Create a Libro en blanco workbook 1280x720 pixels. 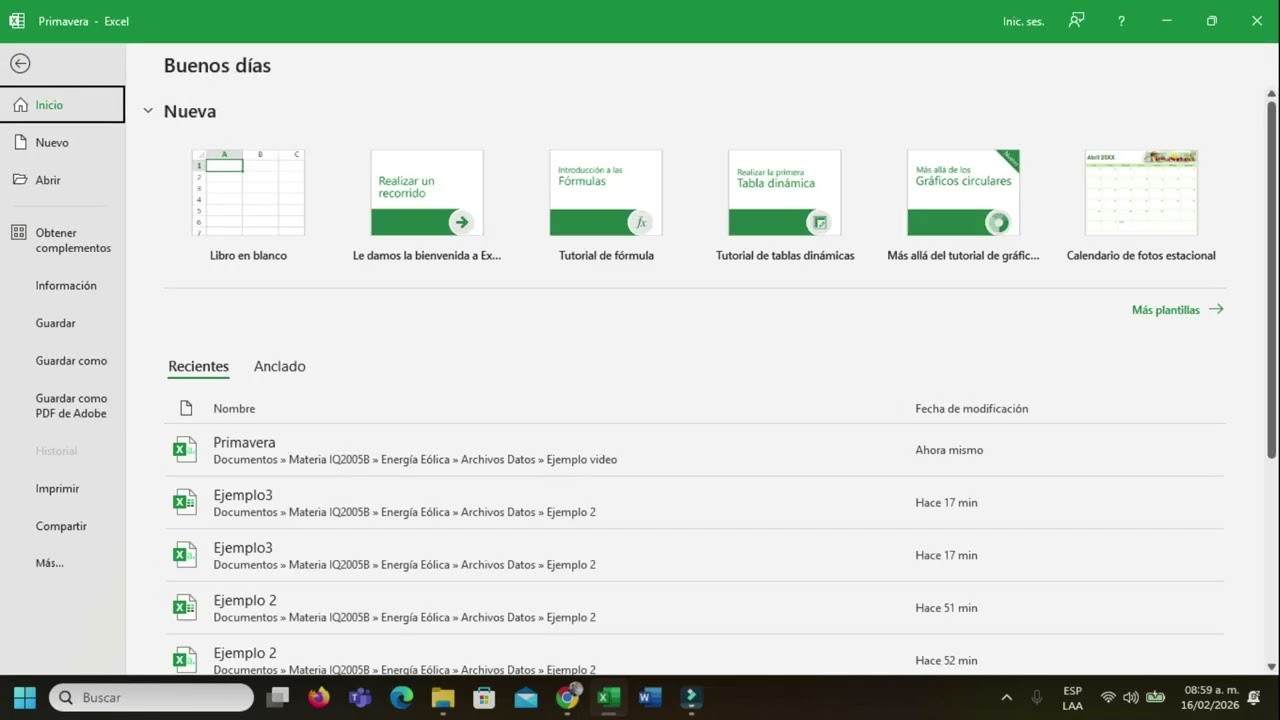[x=248, y=206]
